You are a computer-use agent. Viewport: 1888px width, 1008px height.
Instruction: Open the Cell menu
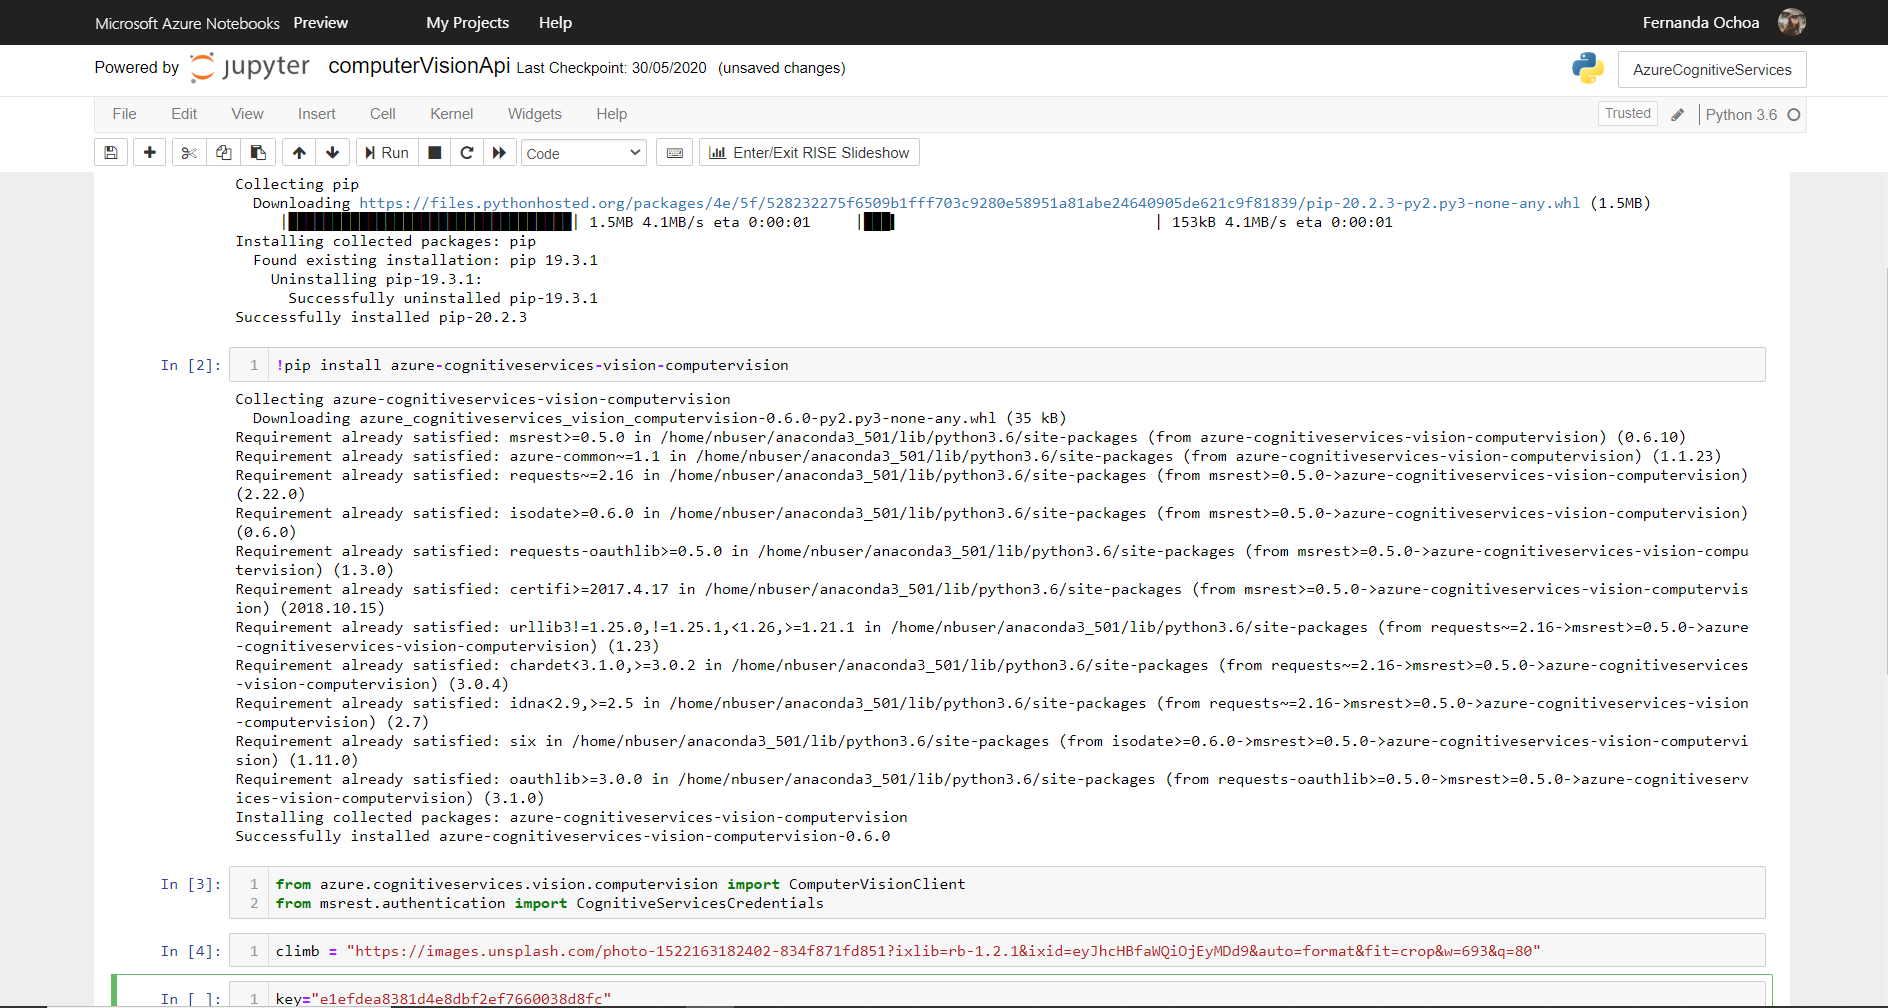(383, 114)
